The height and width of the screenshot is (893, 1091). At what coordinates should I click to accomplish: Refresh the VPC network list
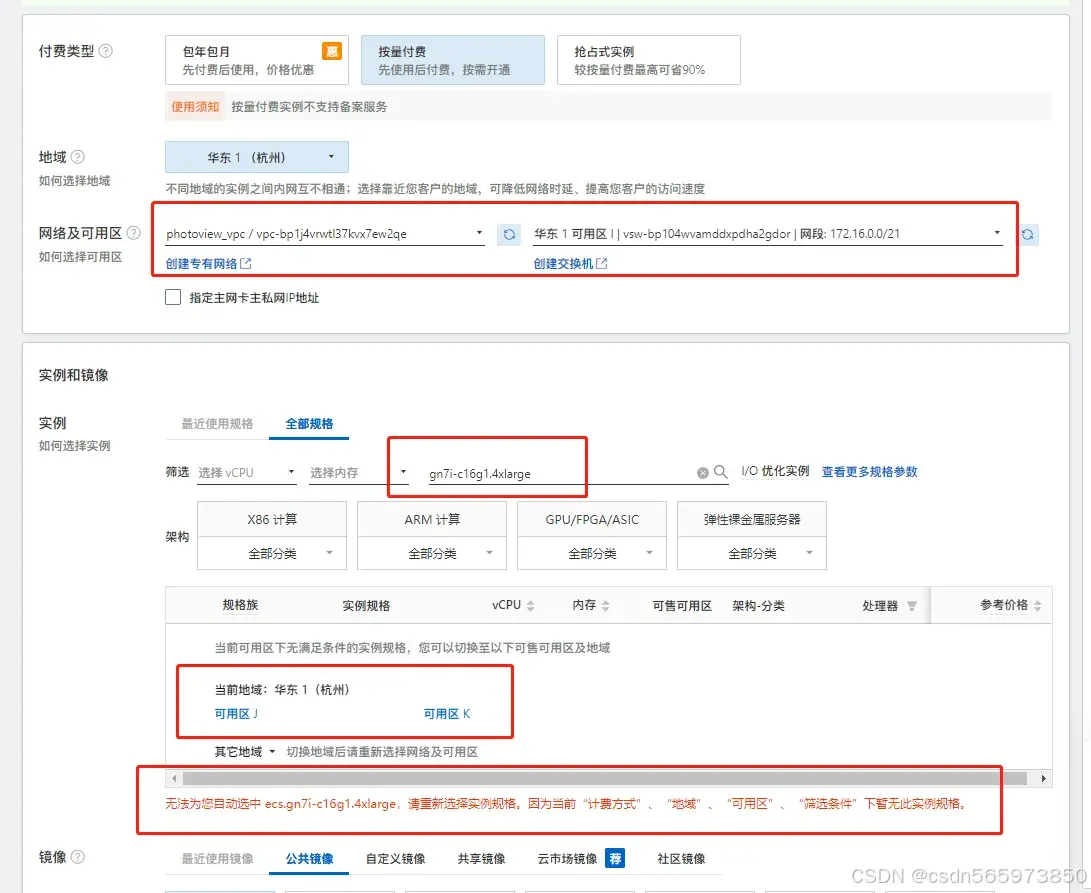(509, 233)
